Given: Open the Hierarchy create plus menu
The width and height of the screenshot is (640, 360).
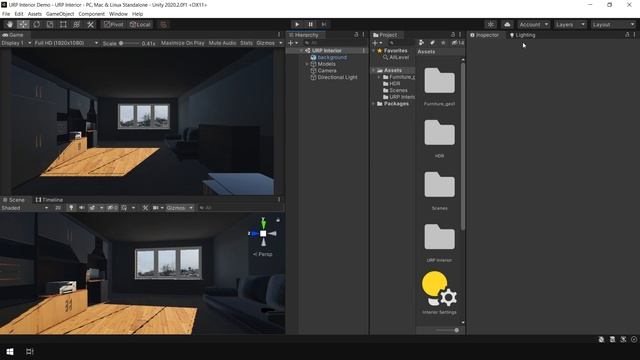Looking at the screenshot, I should coord(293,43).
